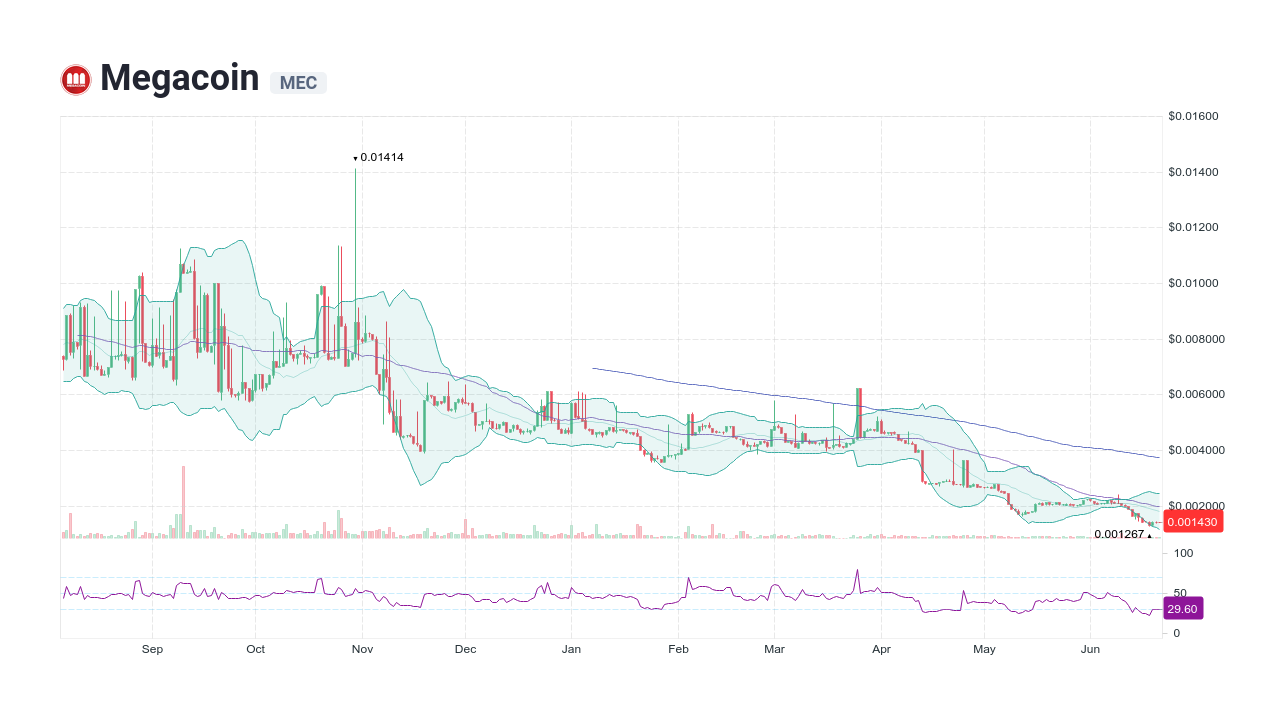Click the Nov month label

tap(362, 649)
